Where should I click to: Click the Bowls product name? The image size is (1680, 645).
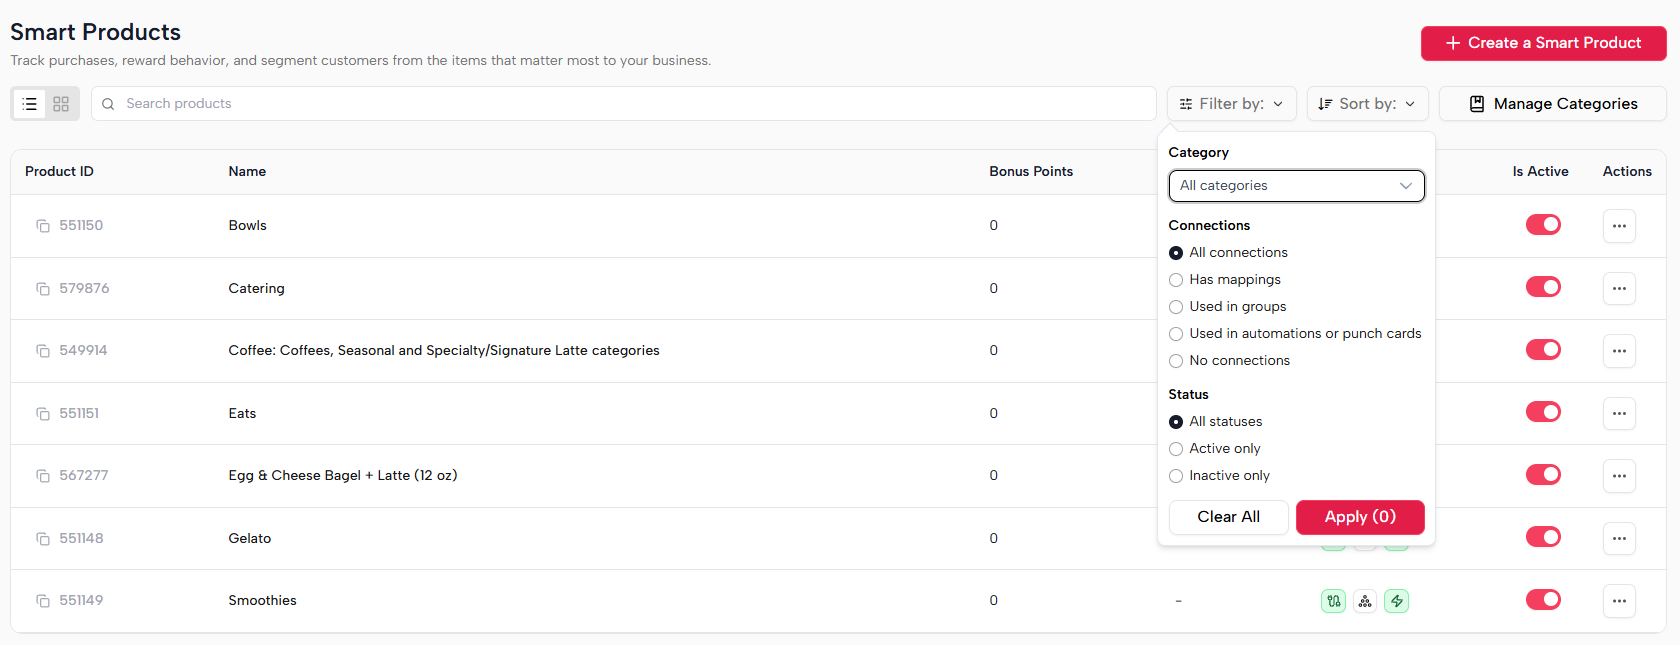pos(247,226)
